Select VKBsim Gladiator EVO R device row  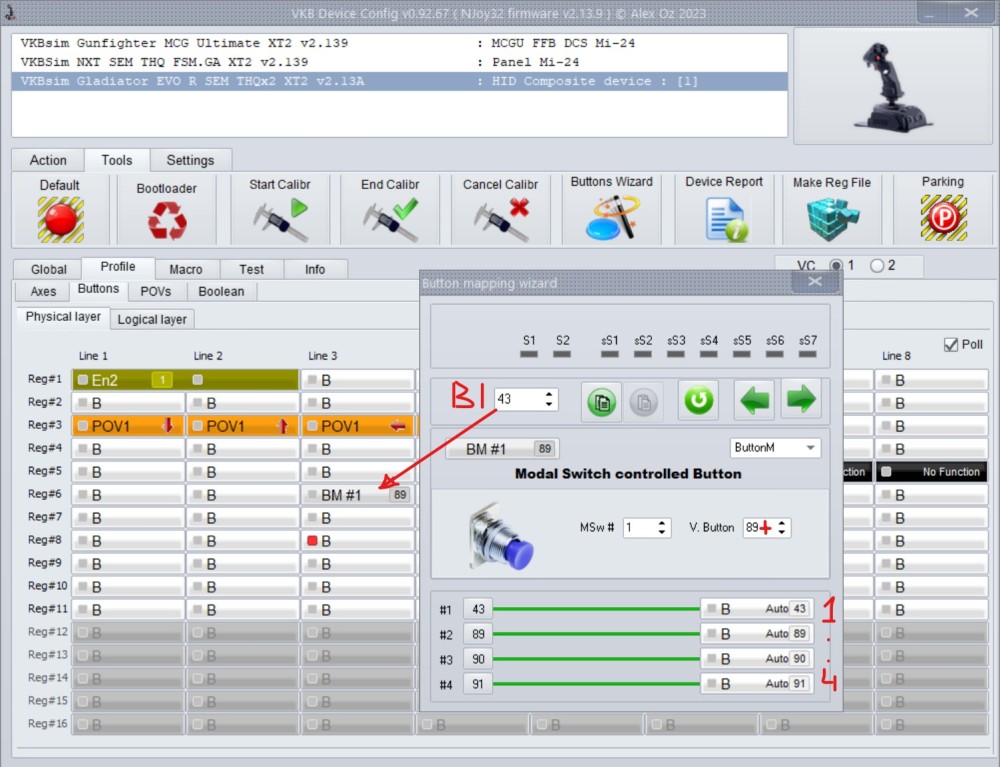click(399, 81)
